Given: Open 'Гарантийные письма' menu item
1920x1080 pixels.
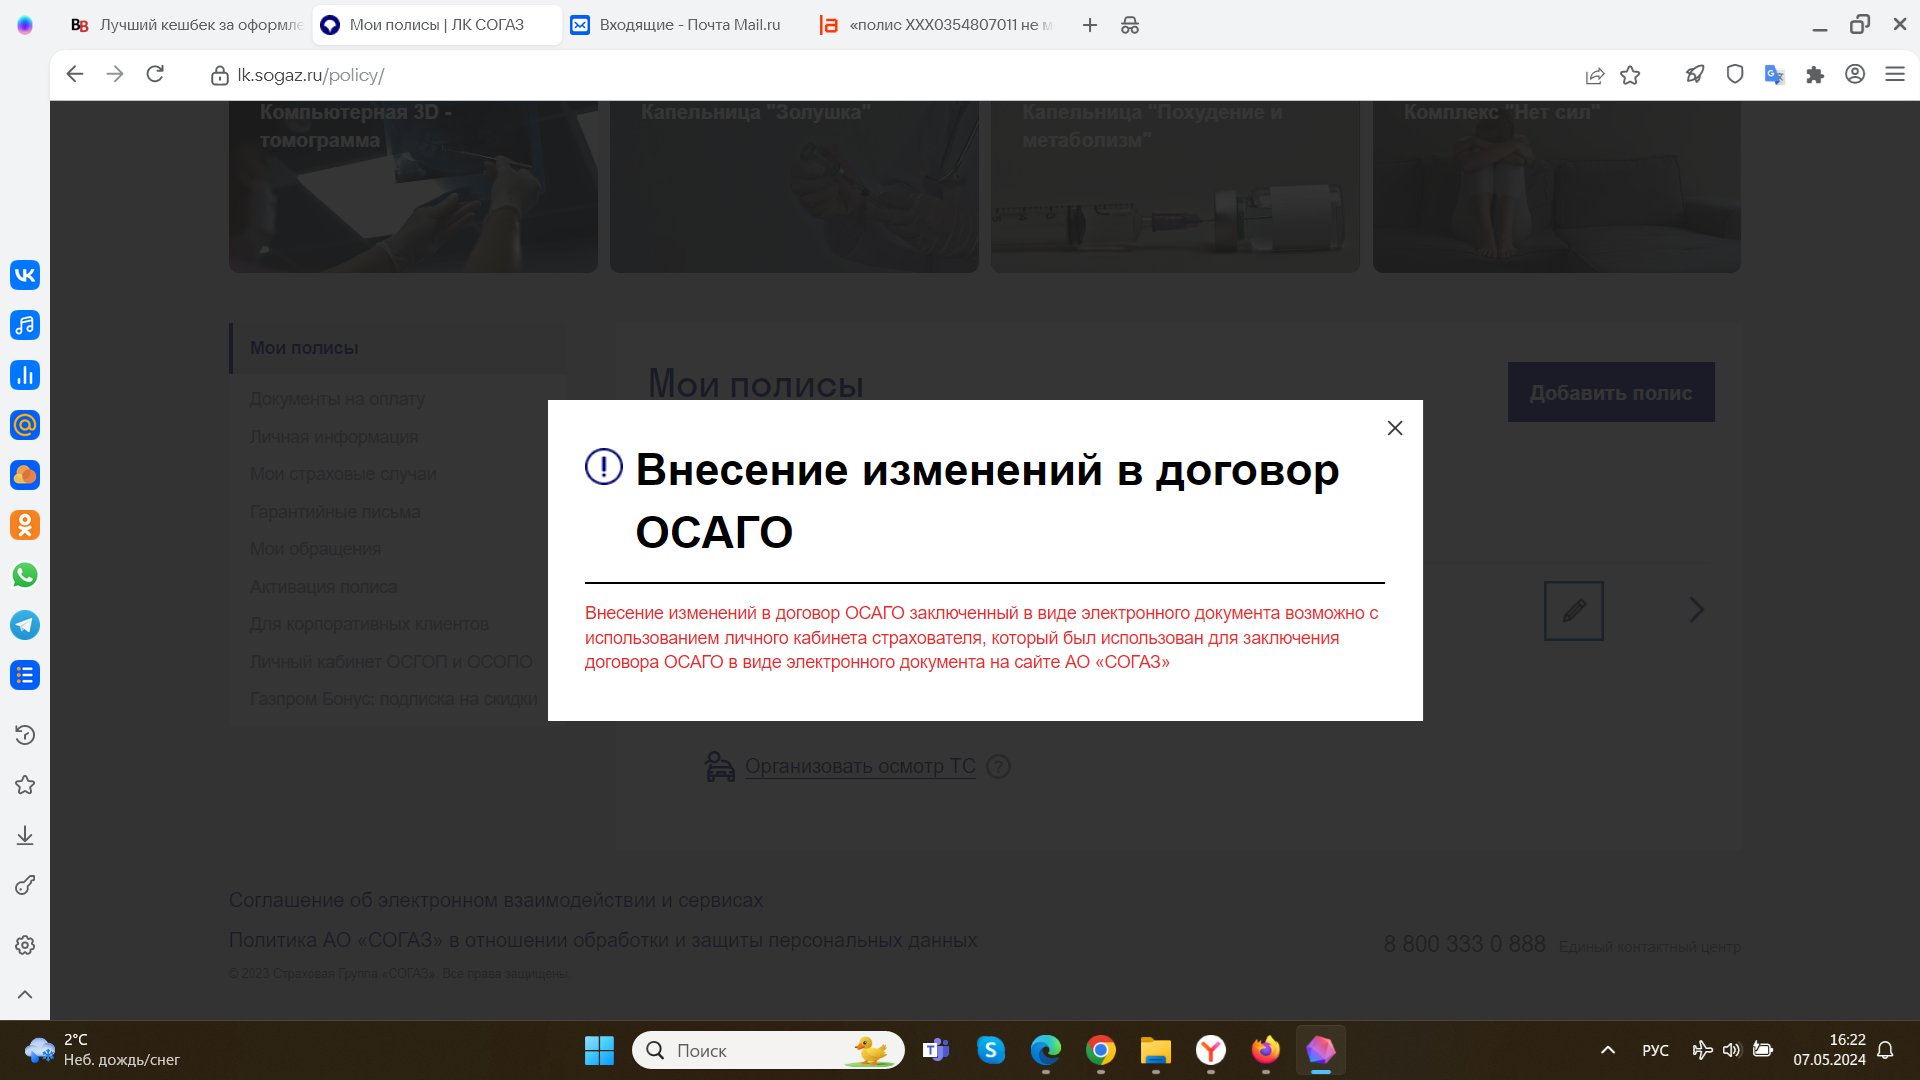Looking at the screenshot, I should 335,512.
